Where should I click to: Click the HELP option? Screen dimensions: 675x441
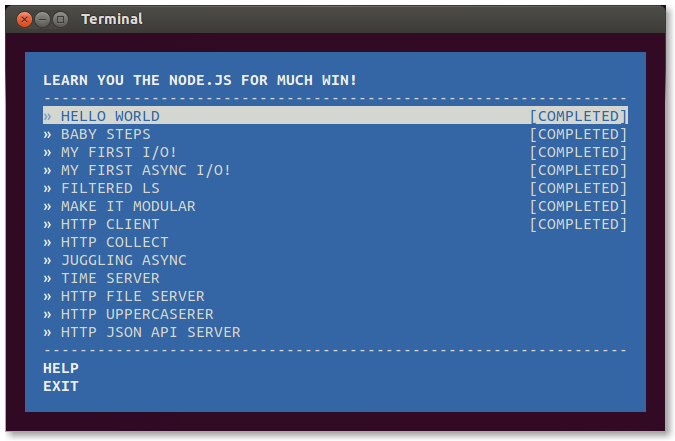61,368
